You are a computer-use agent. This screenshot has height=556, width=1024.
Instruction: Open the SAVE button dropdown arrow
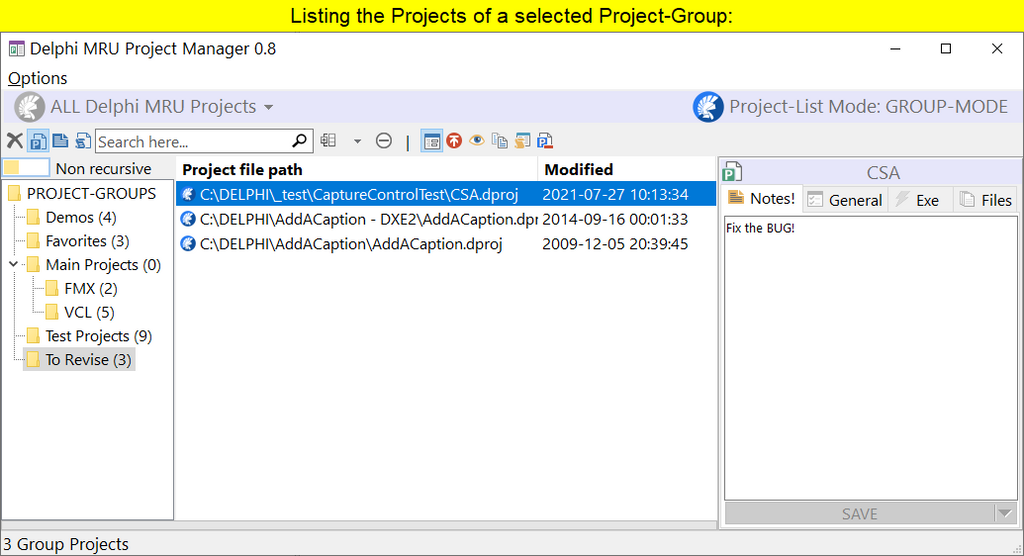tap(1004, 513)
